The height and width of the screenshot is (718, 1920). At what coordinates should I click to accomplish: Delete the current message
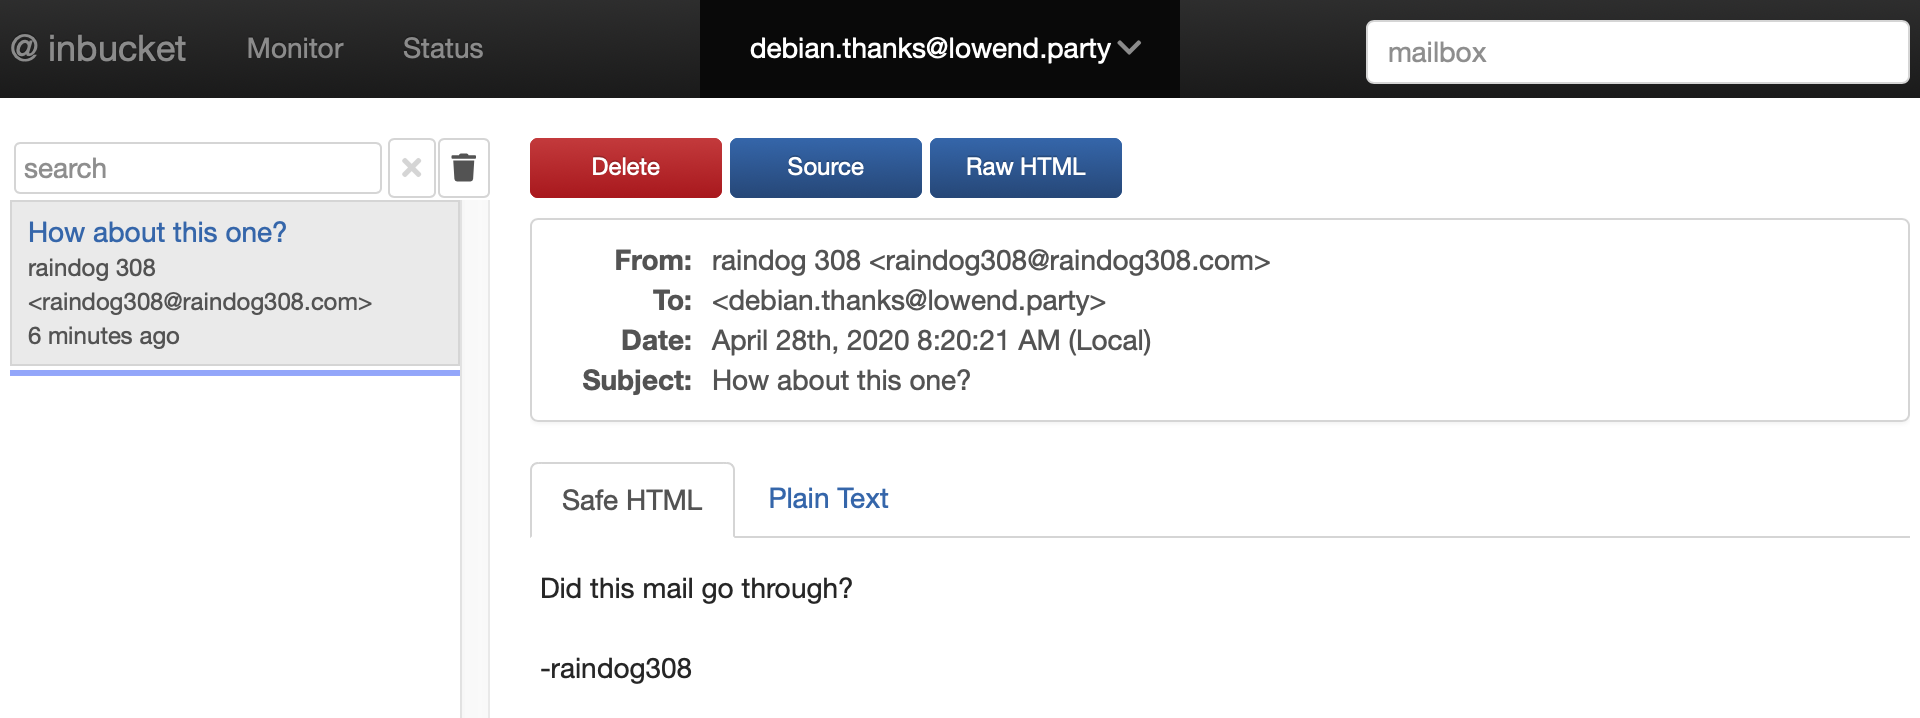626,167
